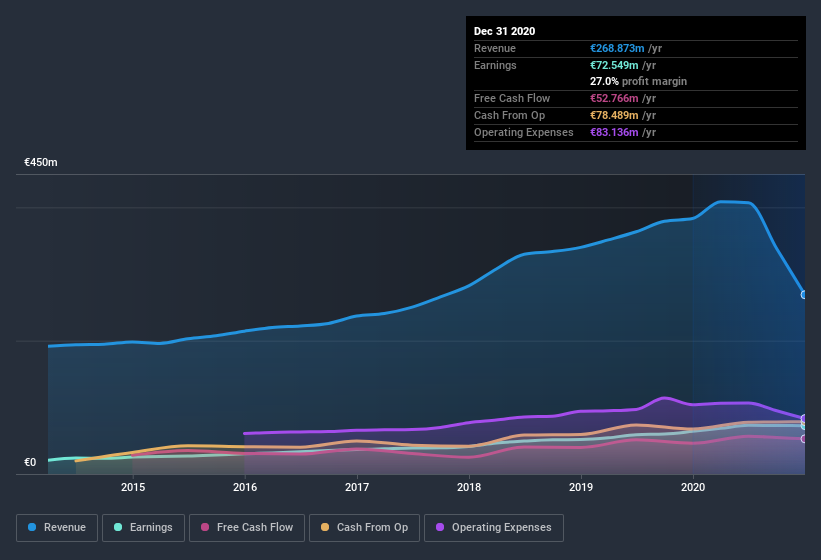Select the 2016 x-axis label
Screen dimensions: 821x560
pyautogui.click(x=245, y=487)
